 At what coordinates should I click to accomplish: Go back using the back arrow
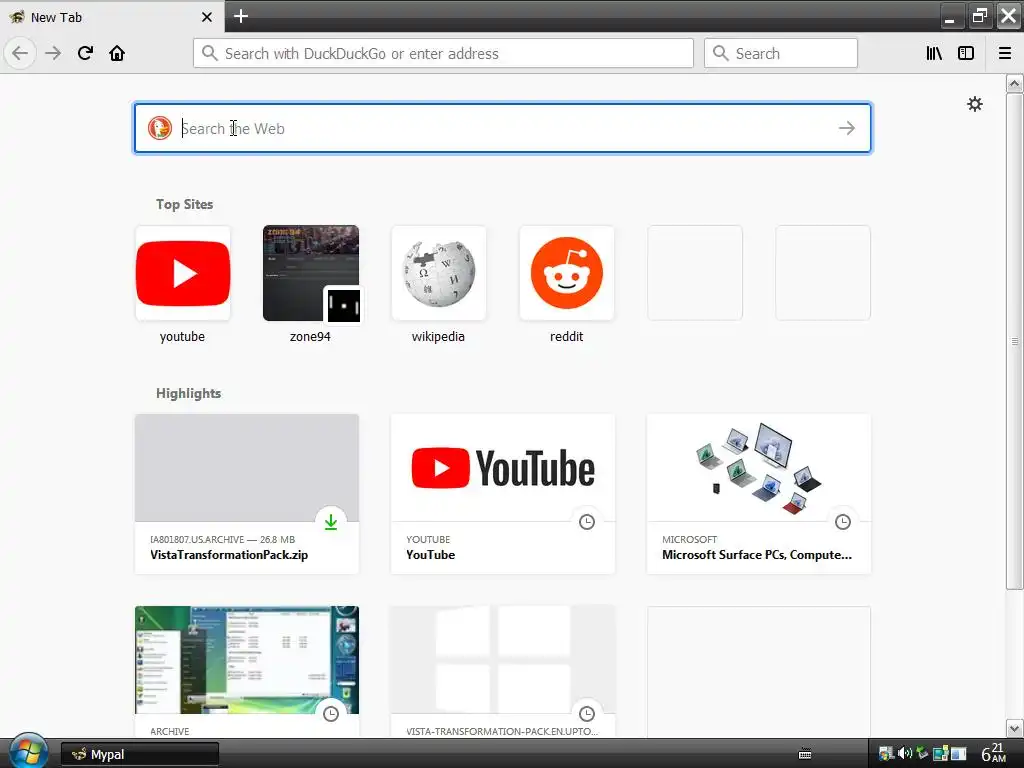(20, 53)
